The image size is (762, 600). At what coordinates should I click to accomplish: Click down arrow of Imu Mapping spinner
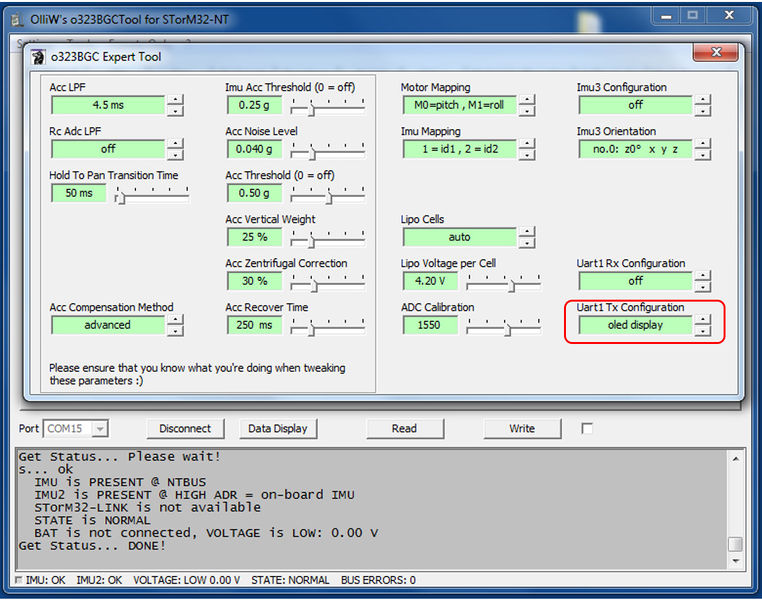coord(527,154)
